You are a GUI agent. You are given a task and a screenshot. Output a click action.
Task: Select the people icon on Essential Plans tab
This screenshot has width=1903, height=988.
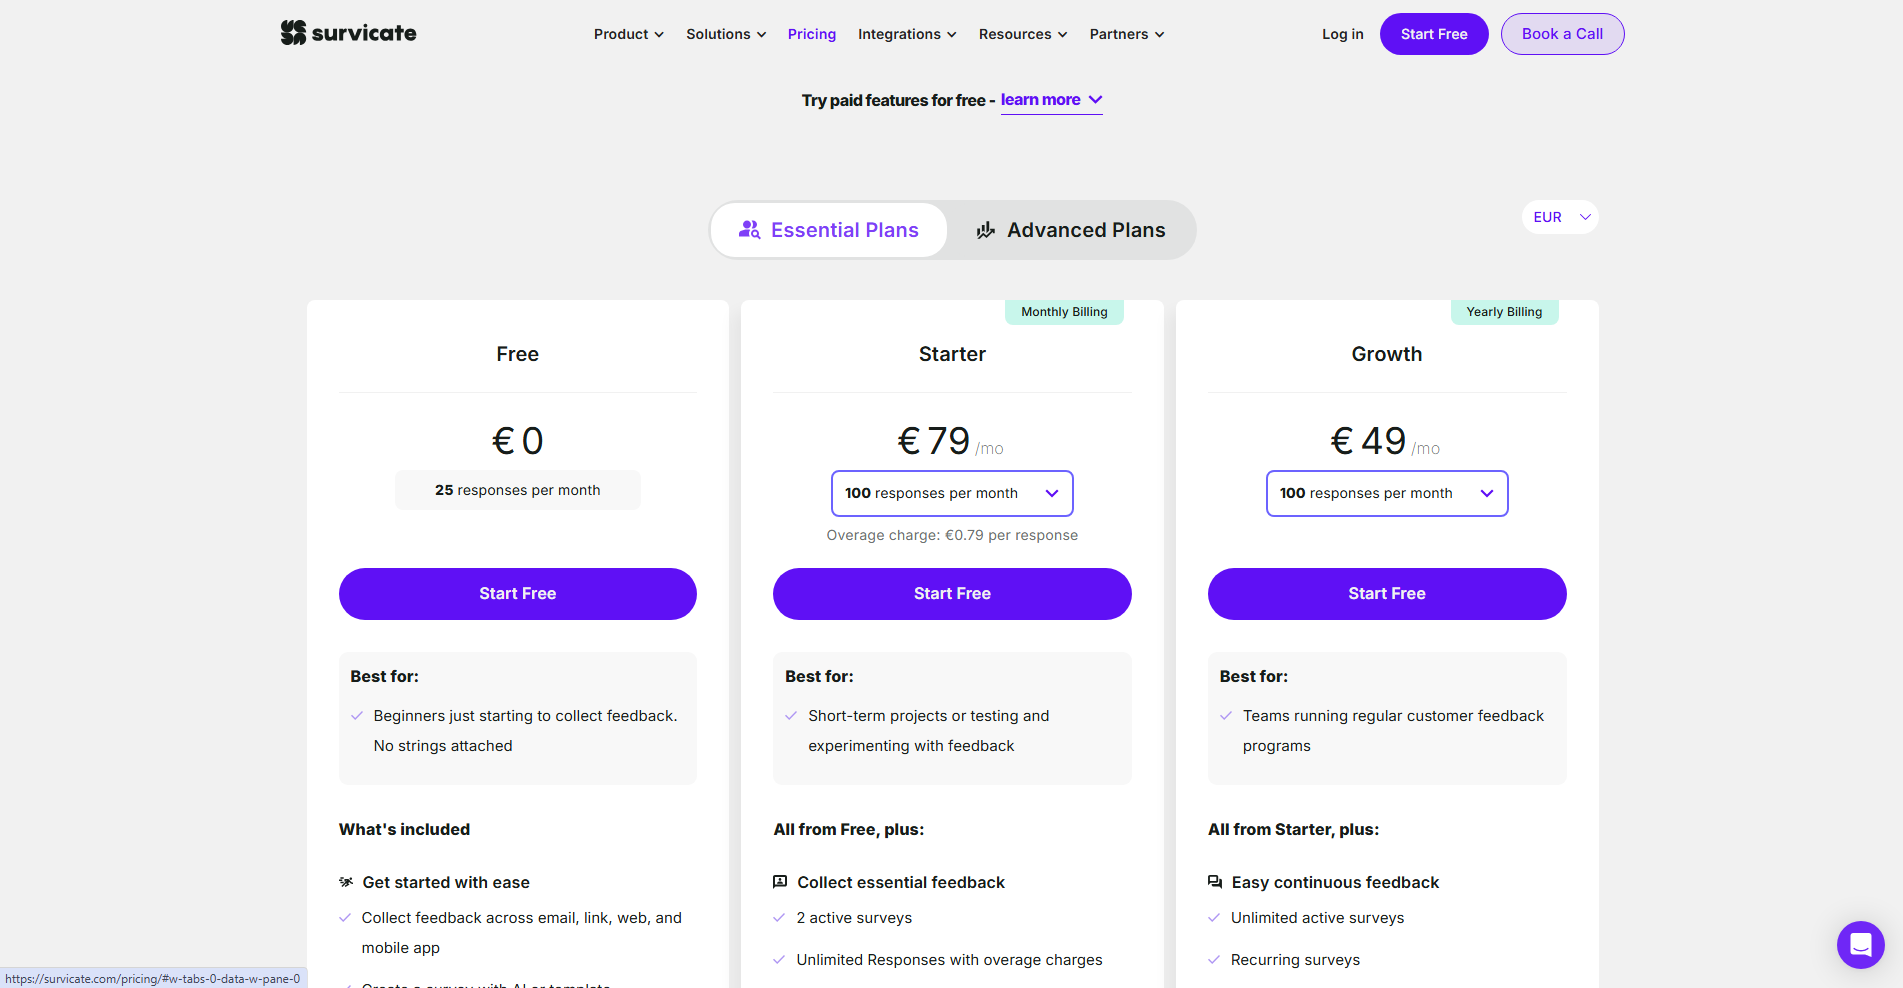click(x=749, y=229)
